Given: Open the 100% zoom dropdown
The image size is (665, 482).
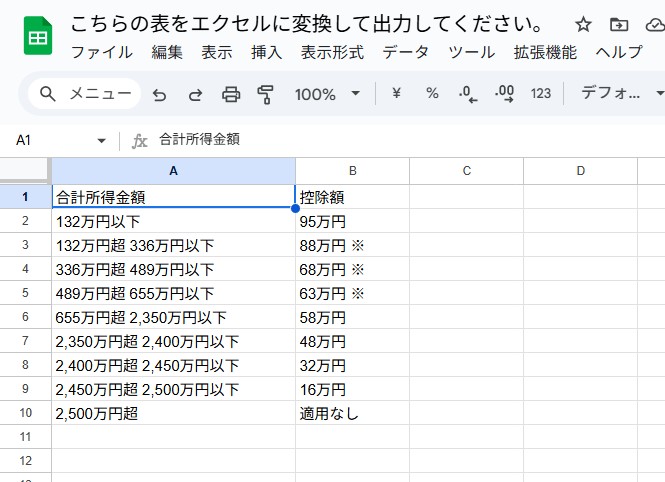Looking at the screenshot, I should [326, 94].
